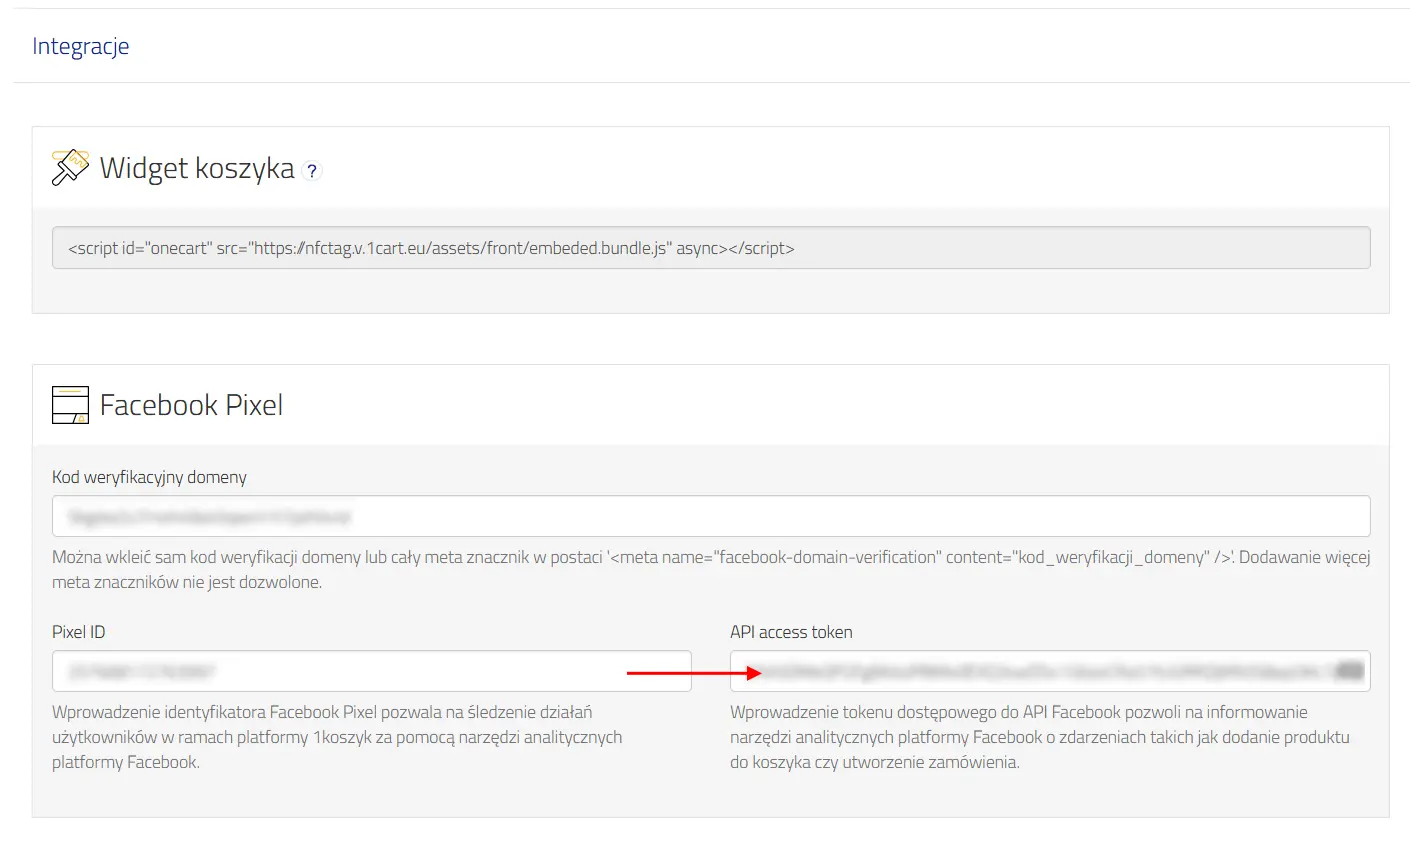
Task: Open the question mark help for Widget koszyka
Action: tap(312, 171)
